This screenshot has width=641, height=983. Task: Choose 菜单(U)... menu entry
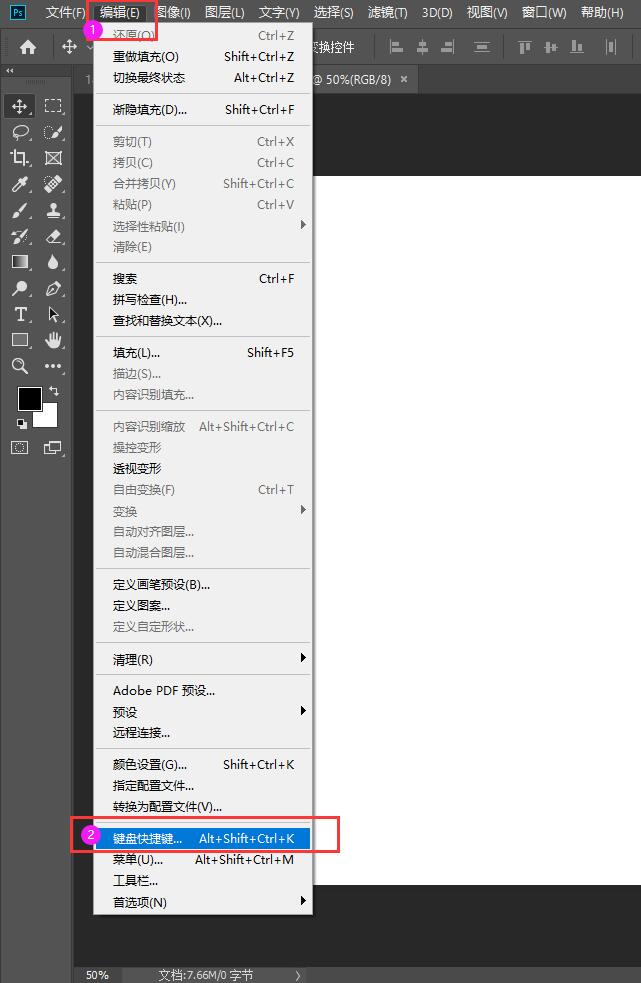click(202, 859)
